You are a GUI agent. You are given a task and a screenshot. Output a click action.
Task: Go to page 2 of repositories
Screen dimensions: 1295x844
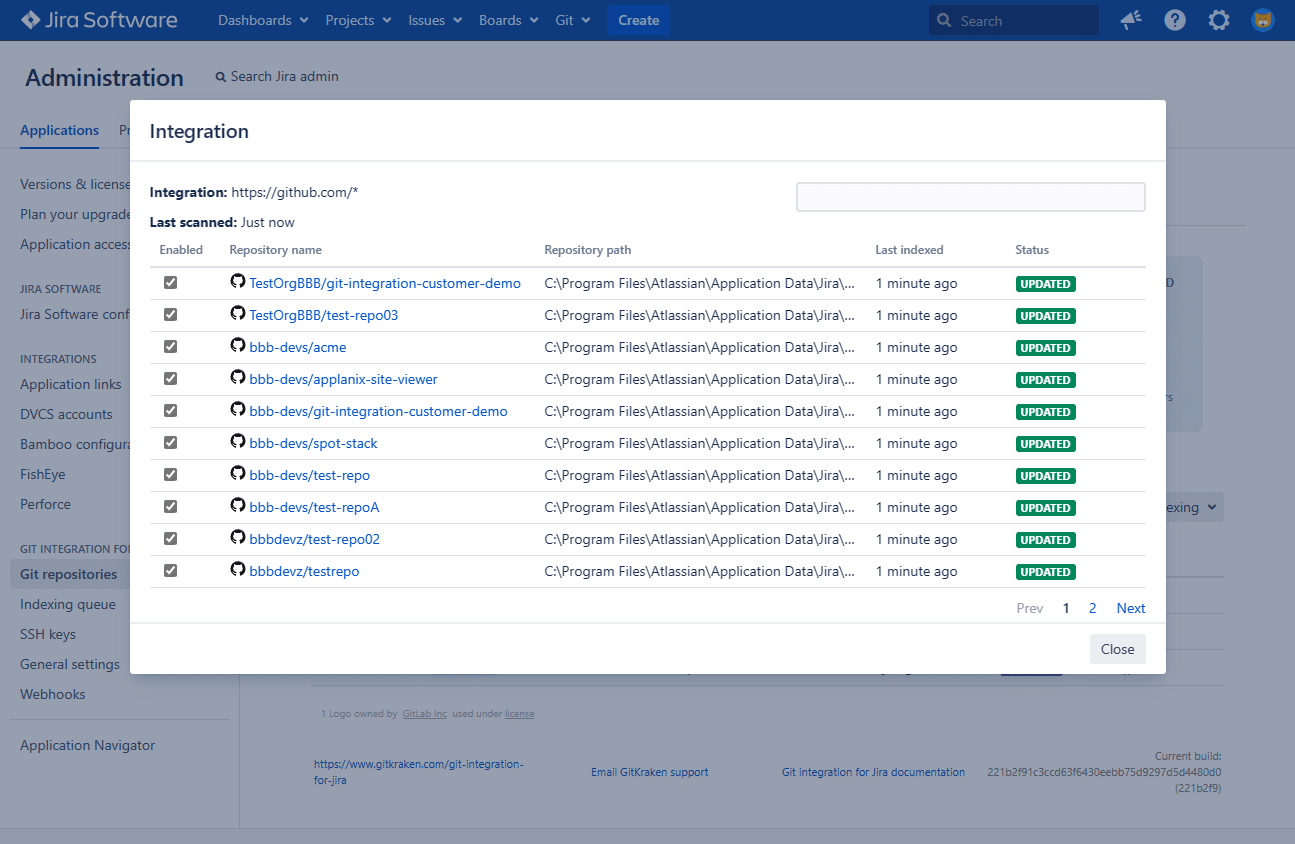pyautogui.click(x=1093, y=608)
